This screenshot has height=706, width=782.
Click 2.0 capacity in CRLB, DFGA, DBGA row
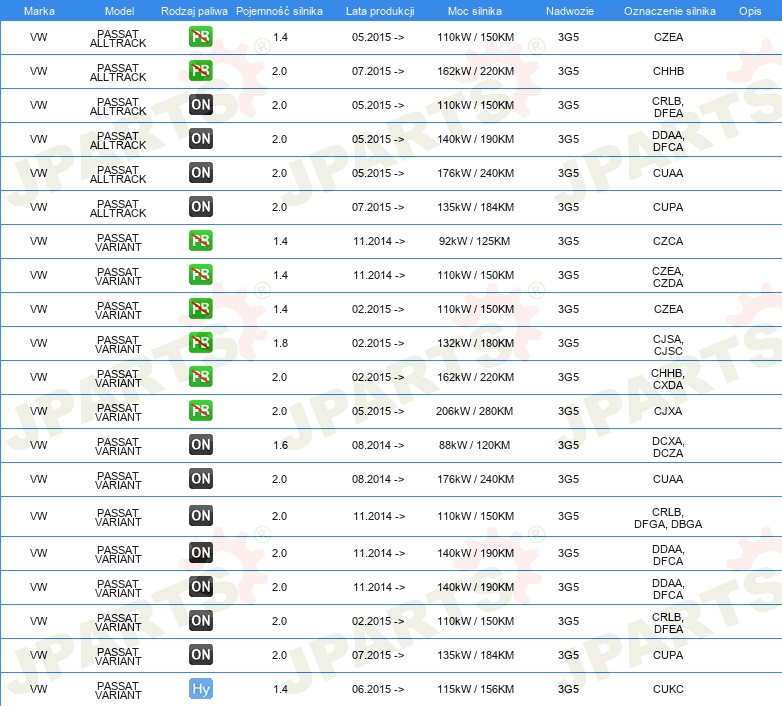coord(279,516)
